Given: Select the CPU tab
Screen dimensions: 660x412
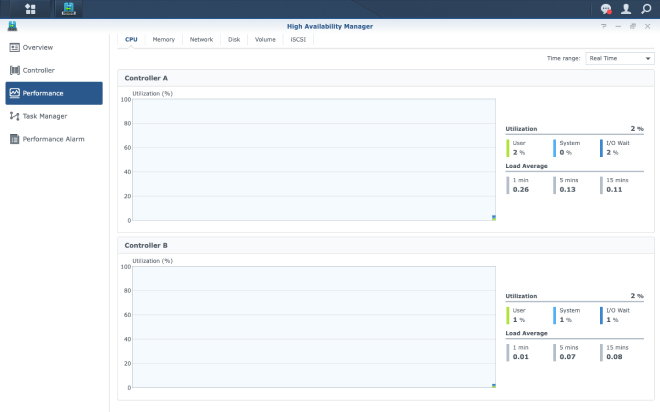Looking at the screenshot, I should coord(131,39).
